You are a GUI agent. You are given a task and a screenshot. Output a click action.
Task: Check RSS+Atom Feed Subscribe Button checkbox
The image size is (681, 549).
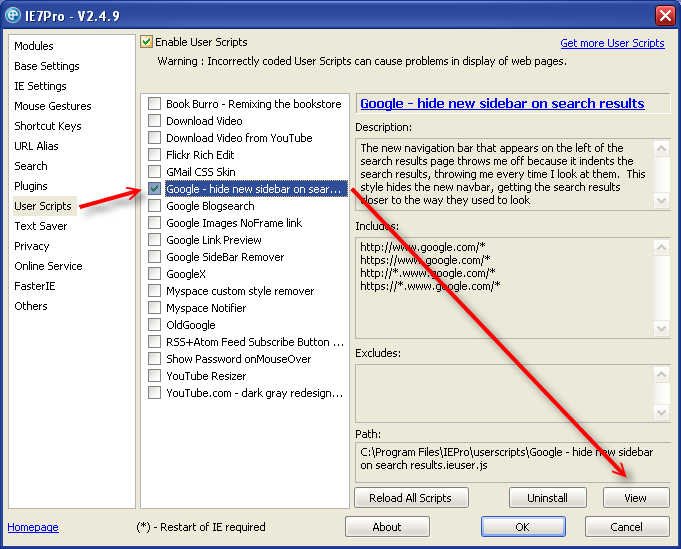pos(154,341)
